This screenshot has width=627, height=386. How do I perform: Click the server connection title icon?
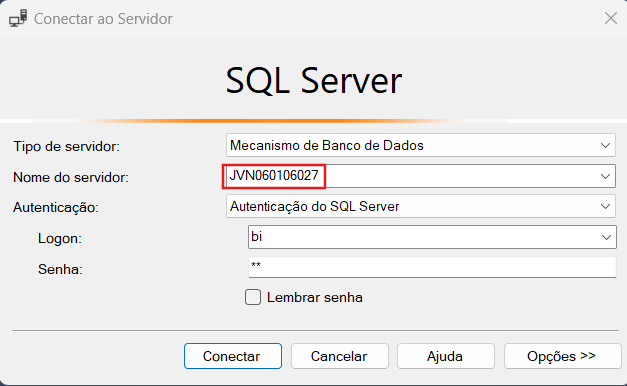pos(18,18)
